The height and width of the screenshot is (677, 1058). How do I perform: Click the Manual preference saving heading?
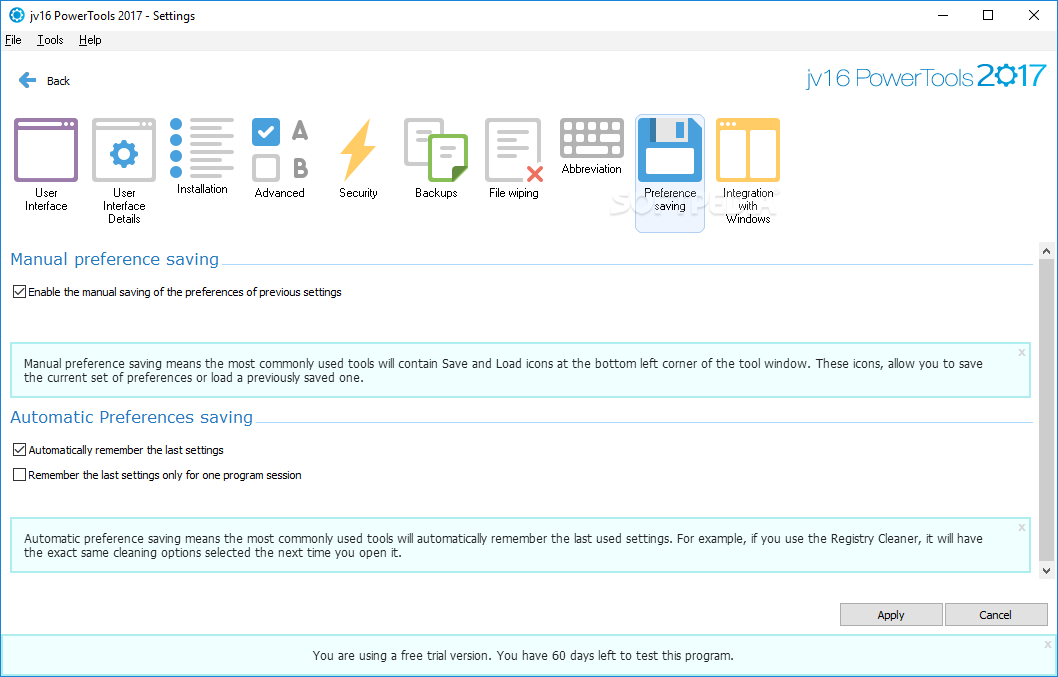point(115,259)
